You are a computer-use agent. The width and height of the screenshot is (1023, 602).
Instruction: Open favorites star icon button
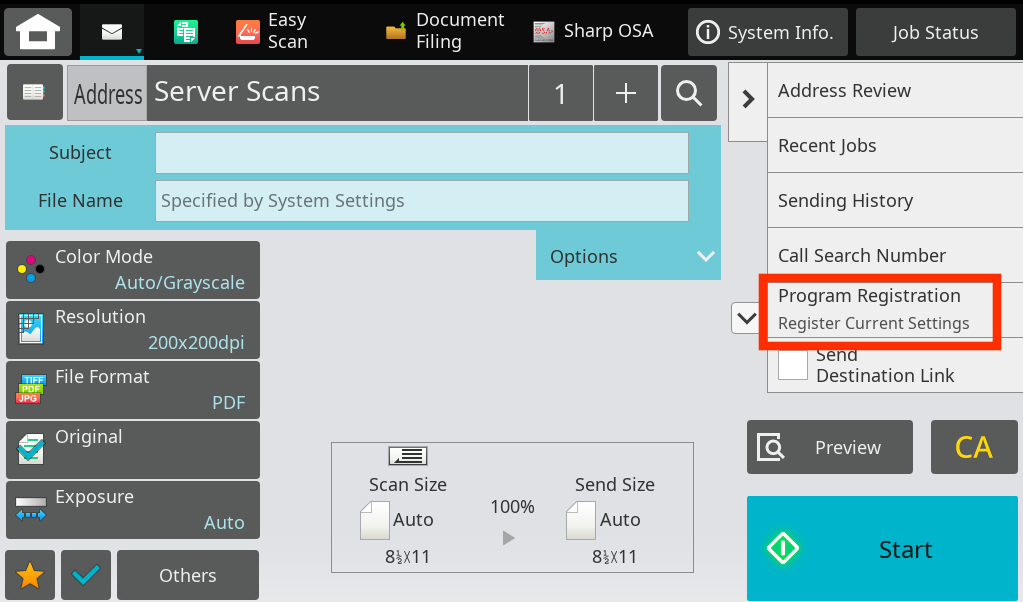click(x=30, y=575)
